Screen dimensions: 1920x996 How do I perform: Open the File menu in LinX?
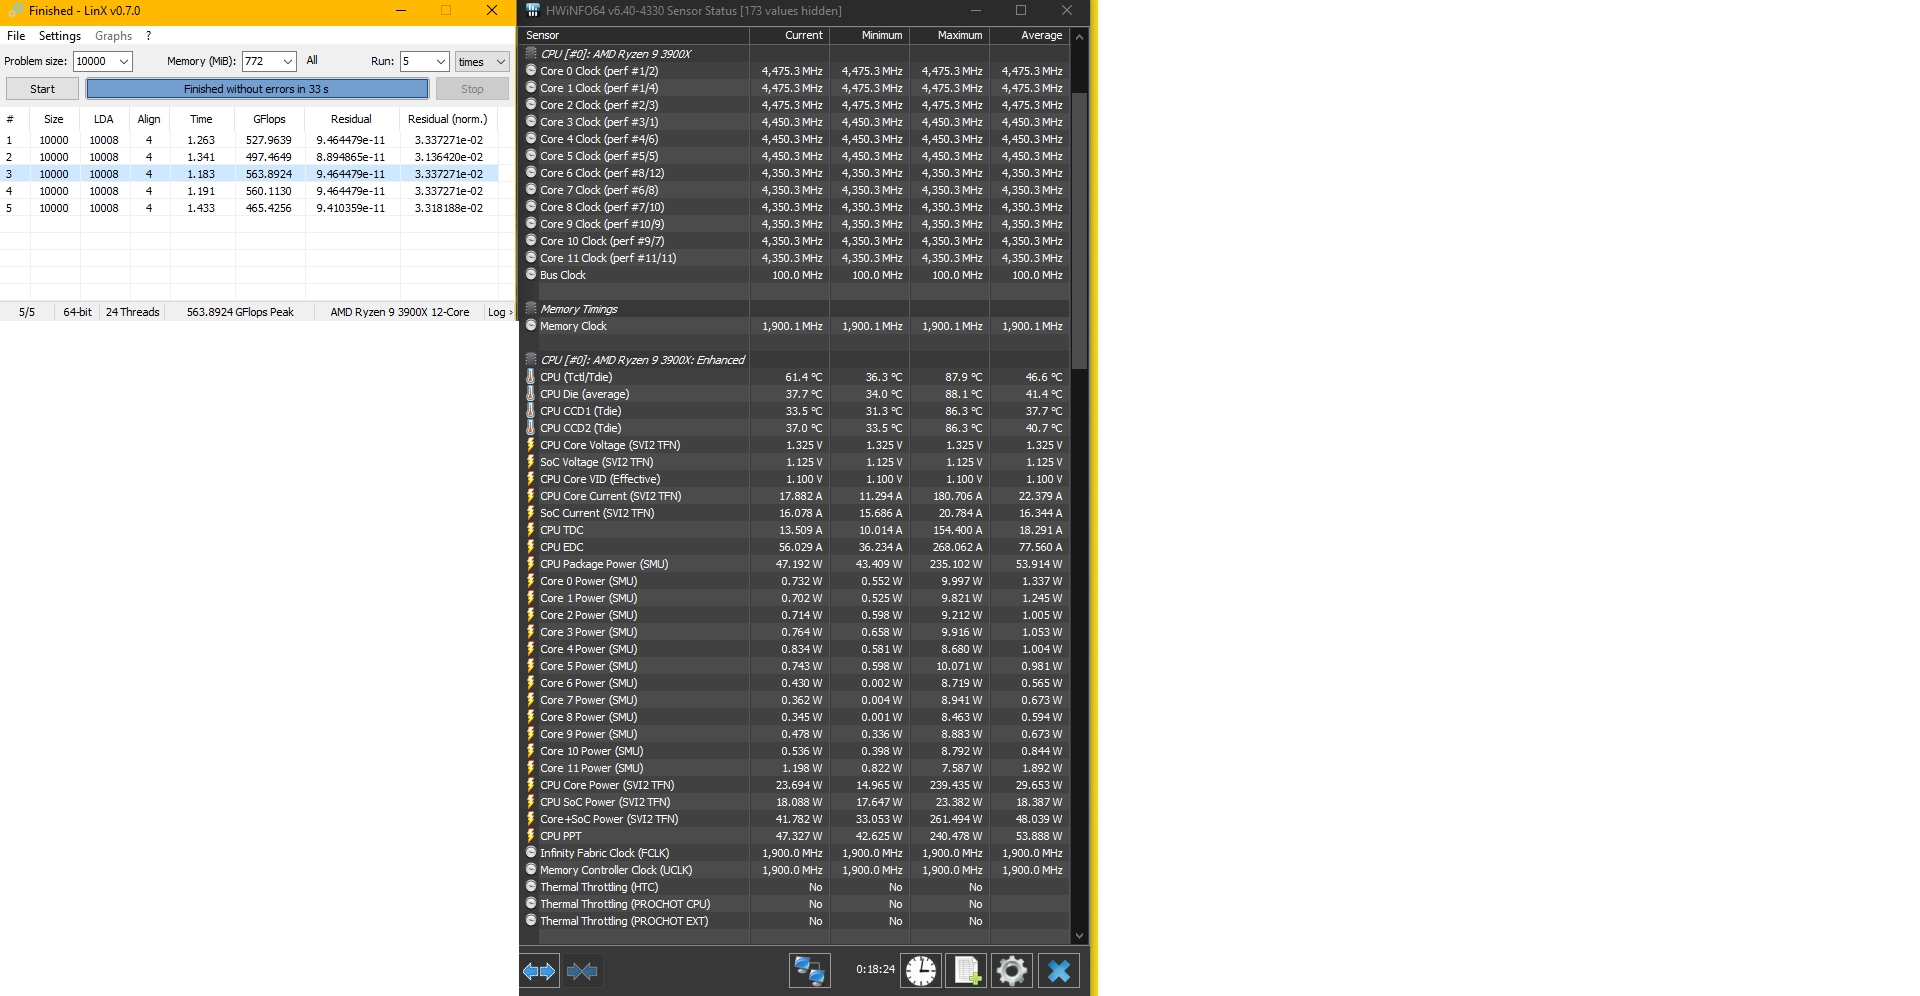(16, 36)
